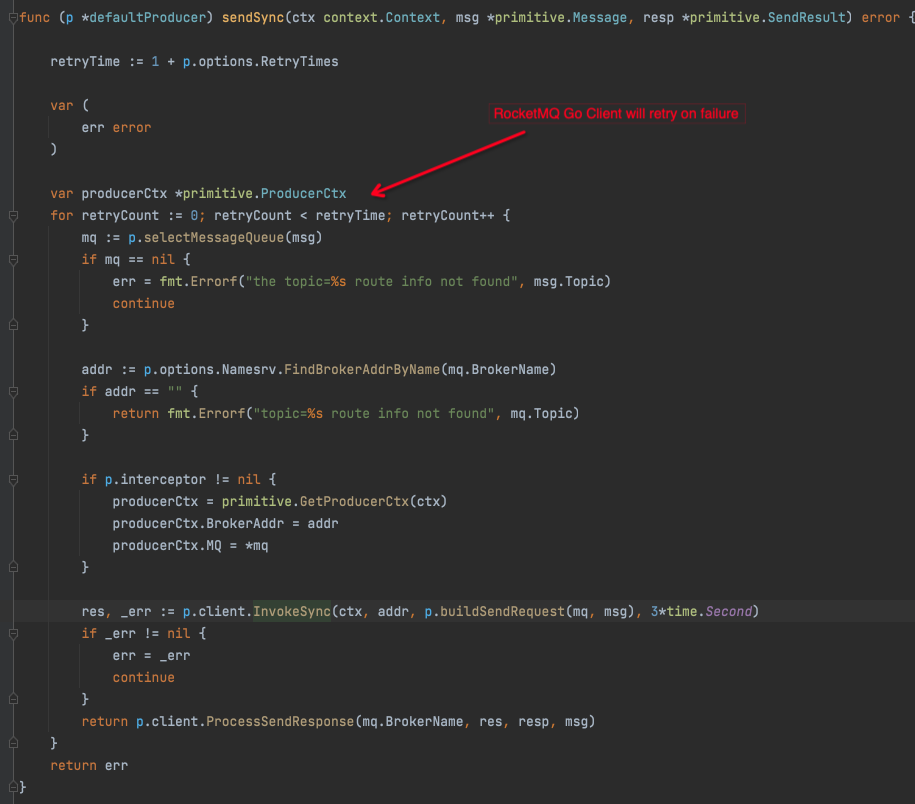Click producerCtx.MQ assignment
Image resolution: width=915 pixels, height=804 pixels.
(190, 546)
